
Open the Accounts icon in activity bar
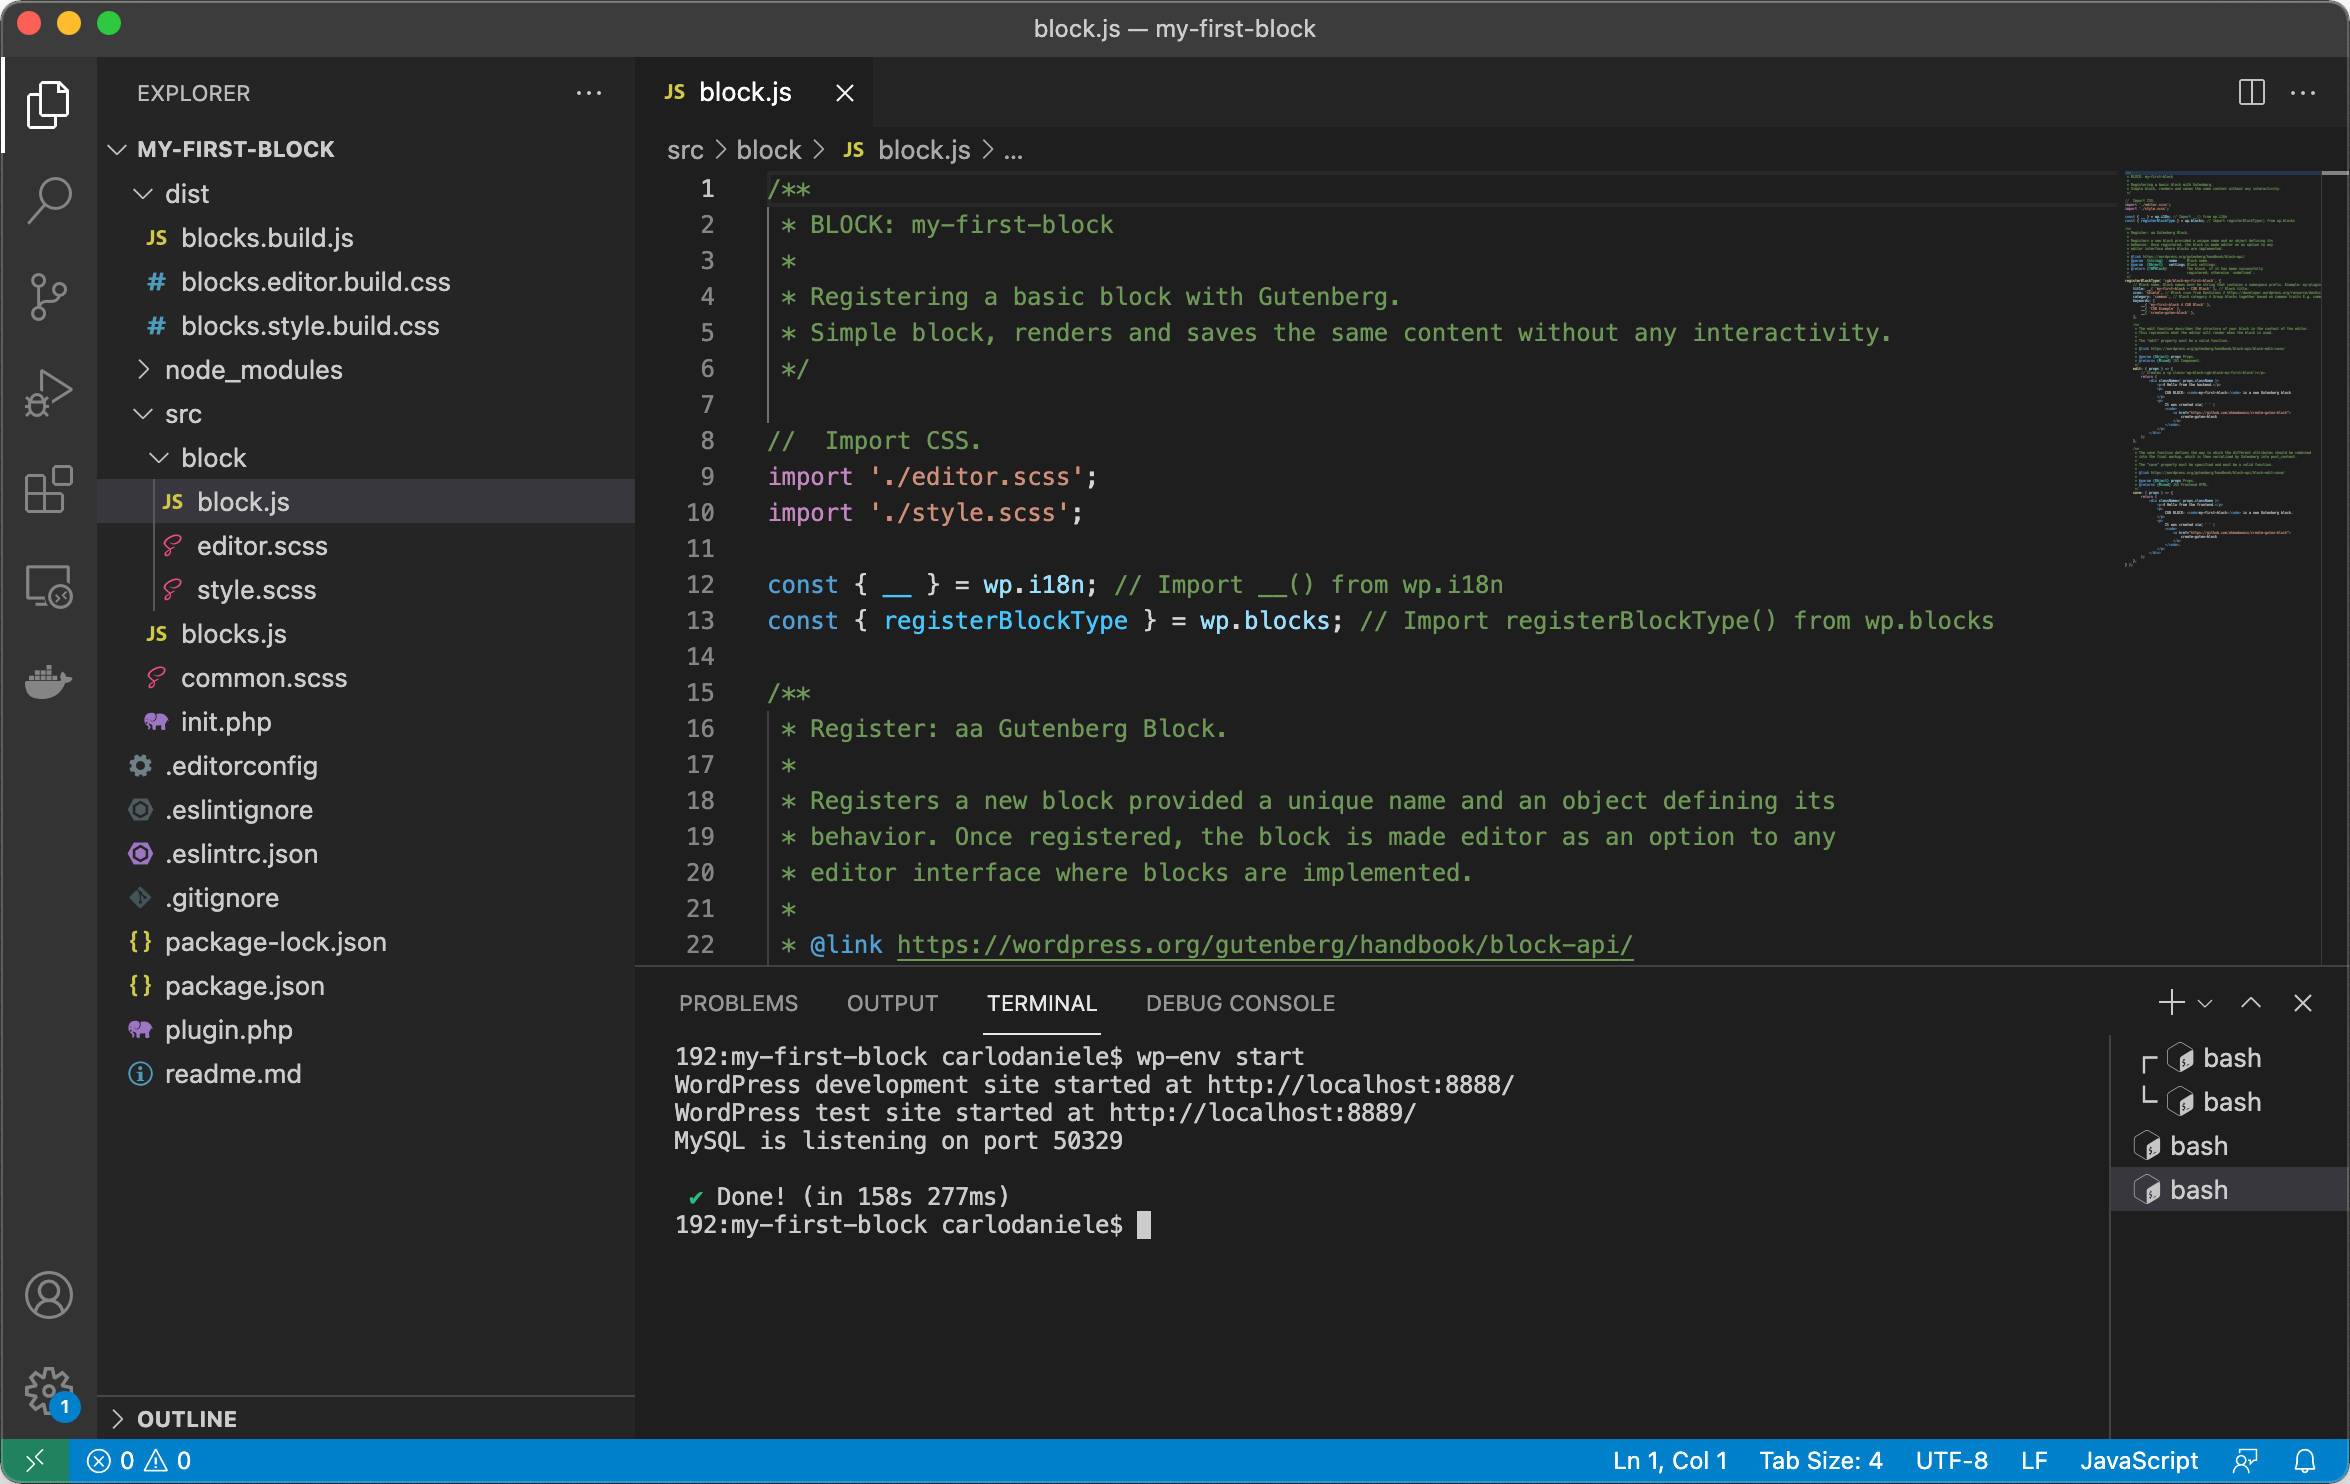pos(47,1294)
